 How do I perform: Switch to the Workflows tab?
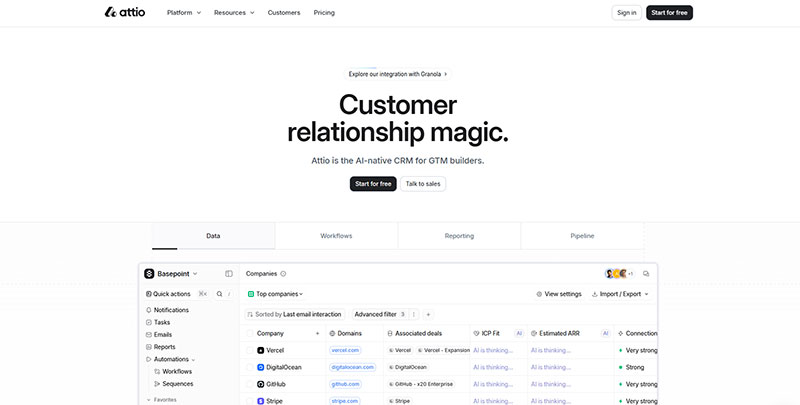click(336, 236)
